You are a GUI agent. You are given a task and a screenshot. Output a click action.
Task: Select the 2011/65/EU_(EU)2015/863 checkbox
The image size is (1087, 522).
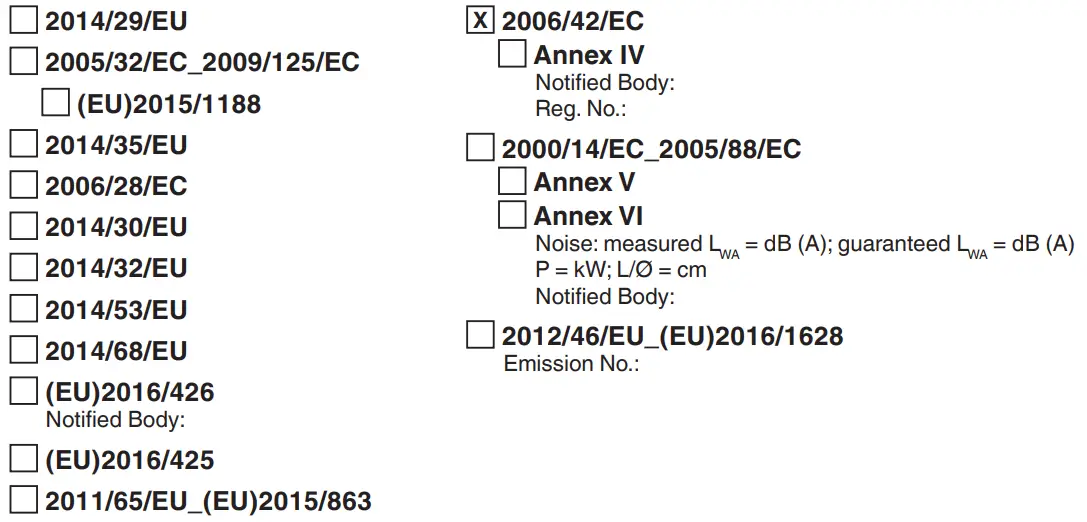[24, 499]
